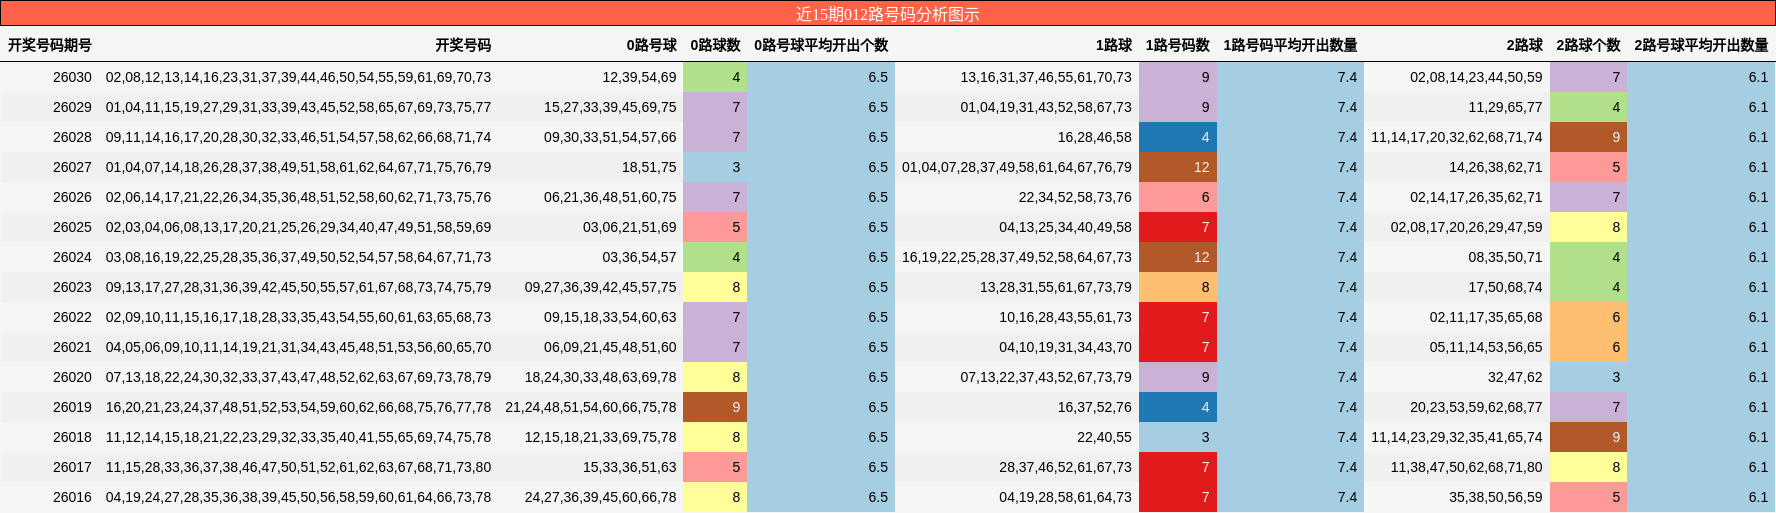Click 2路球 cell 11,14,17,20,32,62,68,71,74
Screen dimensions: 1776x513
(x=1457, y=137)
